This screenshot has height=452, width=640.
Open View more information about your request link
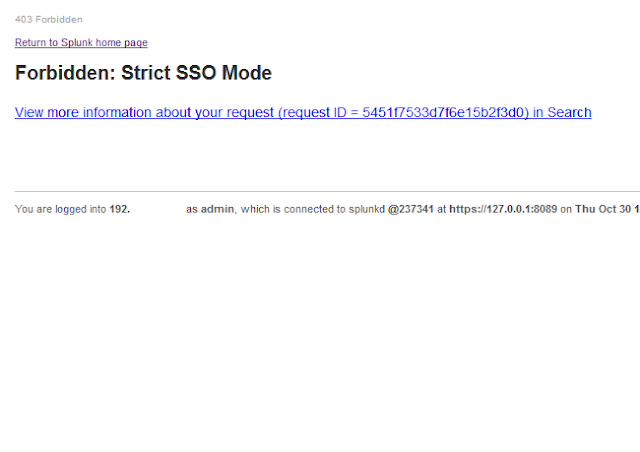303,112
